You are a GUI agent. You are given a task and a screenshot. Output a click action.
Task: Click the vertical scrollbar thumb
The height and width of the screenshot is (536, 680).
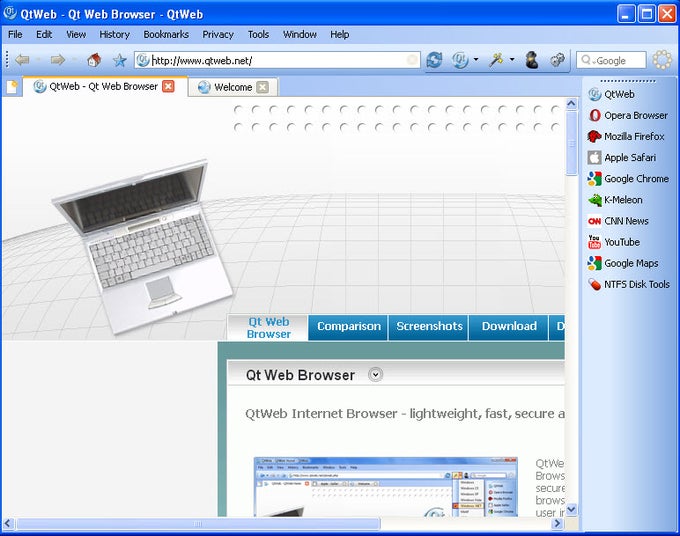click(571, 143)
